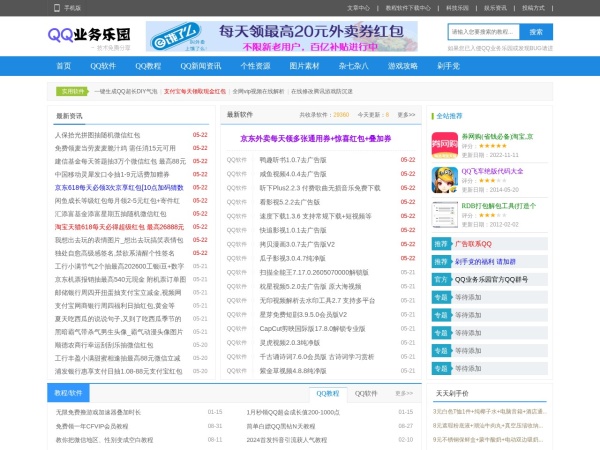
Task: Switch to QQ教程 tab
Action: pos(328,393)
